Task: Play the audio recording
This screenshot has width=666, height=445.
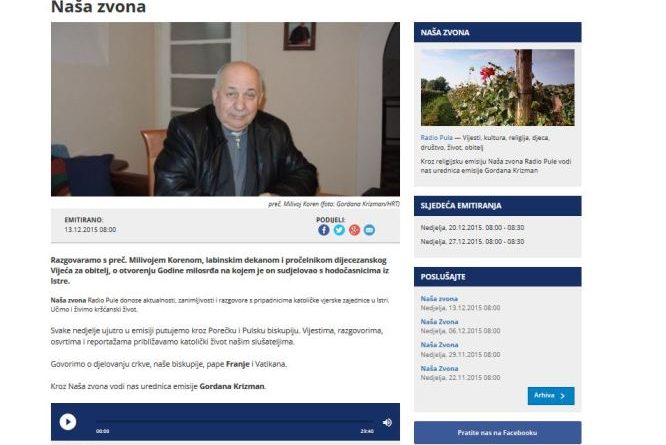Action: pyautogui.click(x=68, y=422)
